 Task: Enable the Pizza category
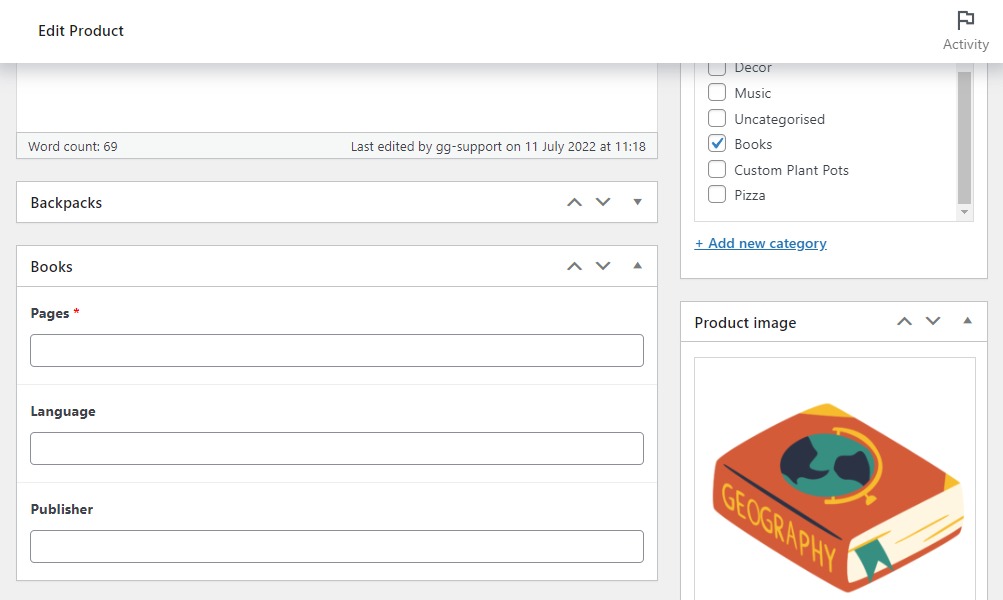click(717, 195)
